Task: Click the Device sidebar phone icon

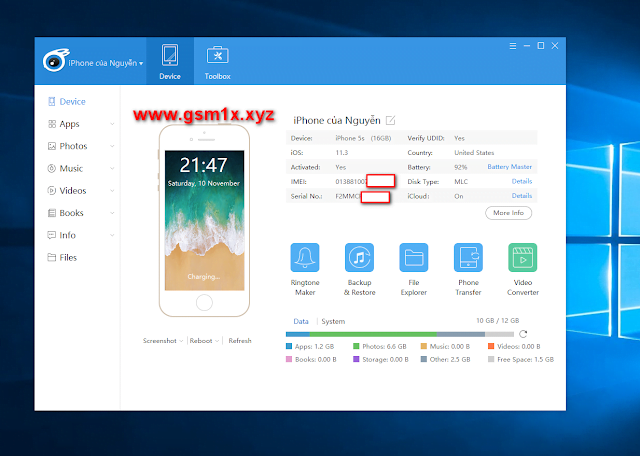Action: coord(52,101)
